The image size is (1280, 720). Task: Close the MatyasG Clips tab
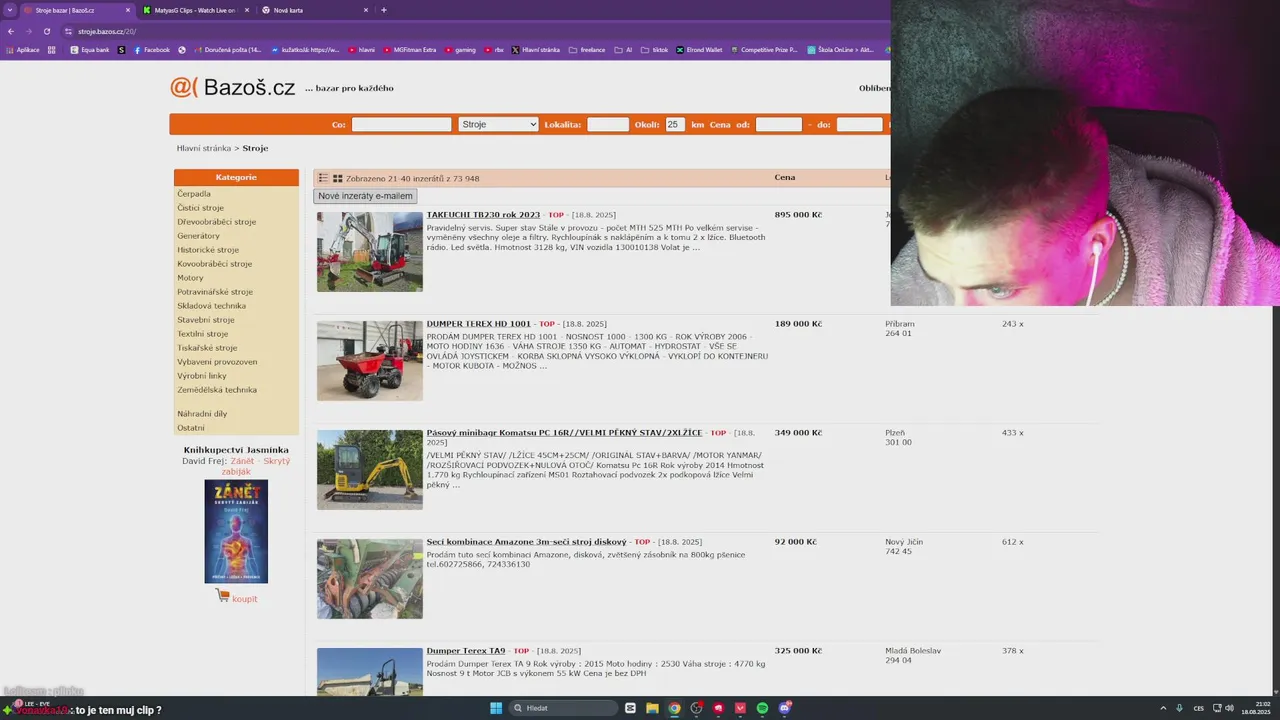[247, 10]
